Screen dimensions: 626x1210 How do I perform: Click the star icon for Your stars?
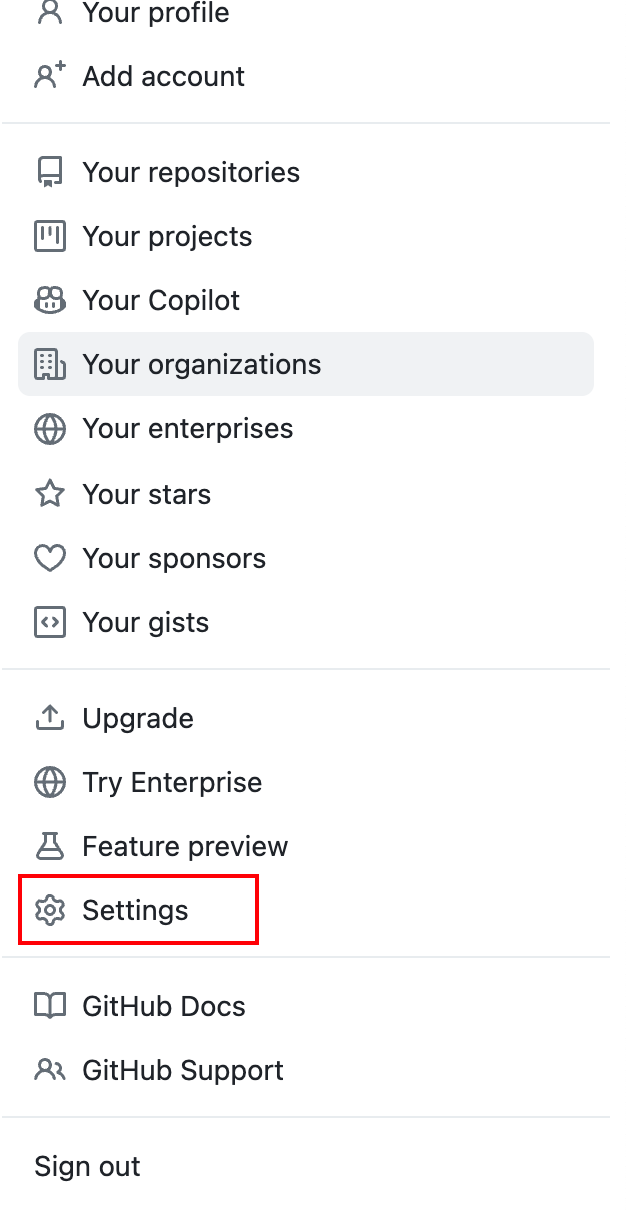[x=49, y=494]
